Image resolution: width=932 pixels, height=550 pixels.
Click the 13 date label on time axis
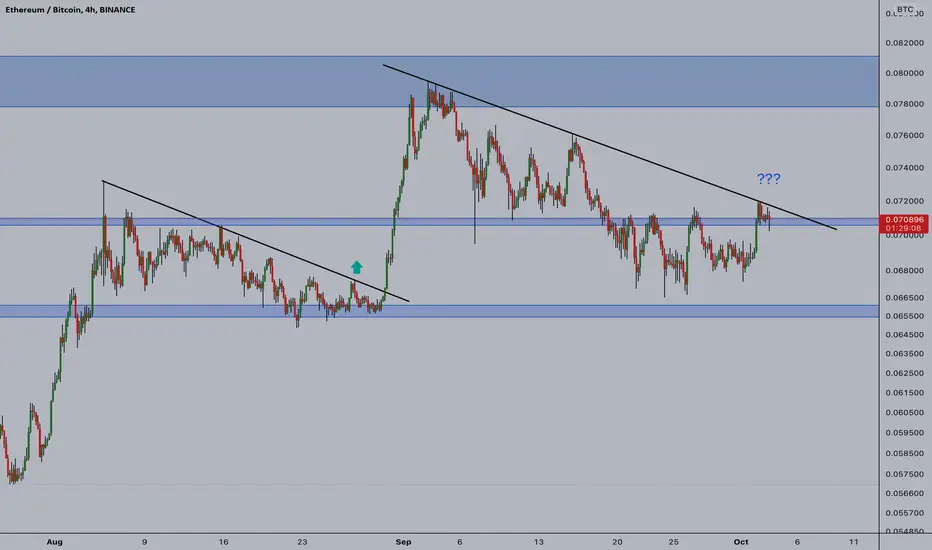pos(539,542)
